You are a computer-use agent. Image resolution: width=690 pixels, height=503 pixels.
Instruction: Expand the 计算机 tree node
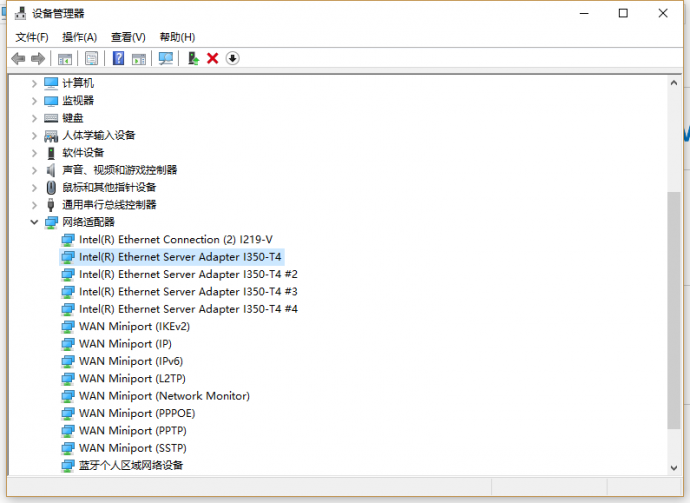(35, 83)
